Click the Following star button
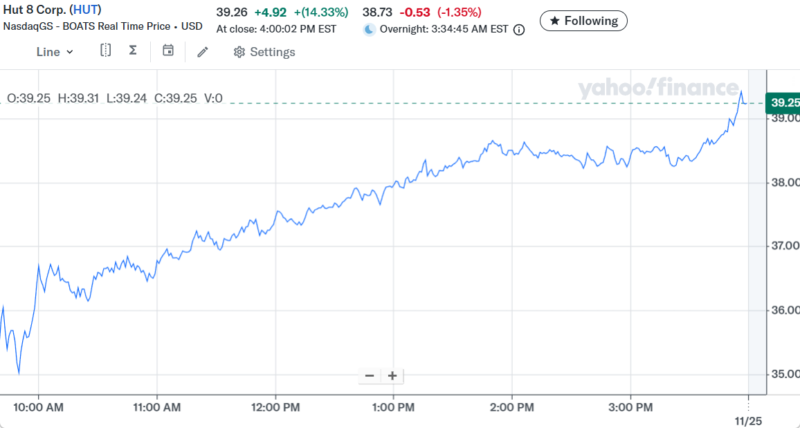 [x=584, y=20]
